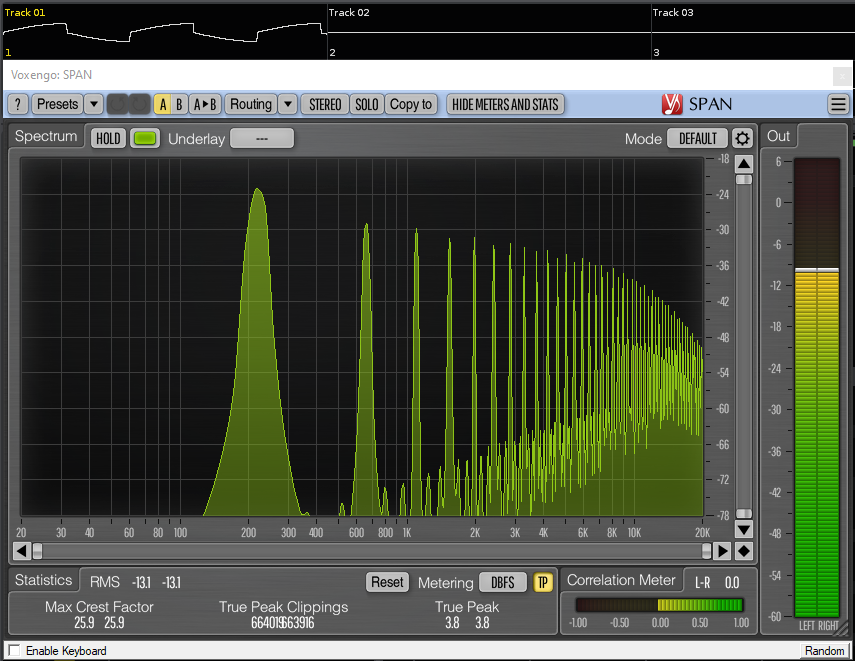Open the Presets menu

click(x=57, y=104)
